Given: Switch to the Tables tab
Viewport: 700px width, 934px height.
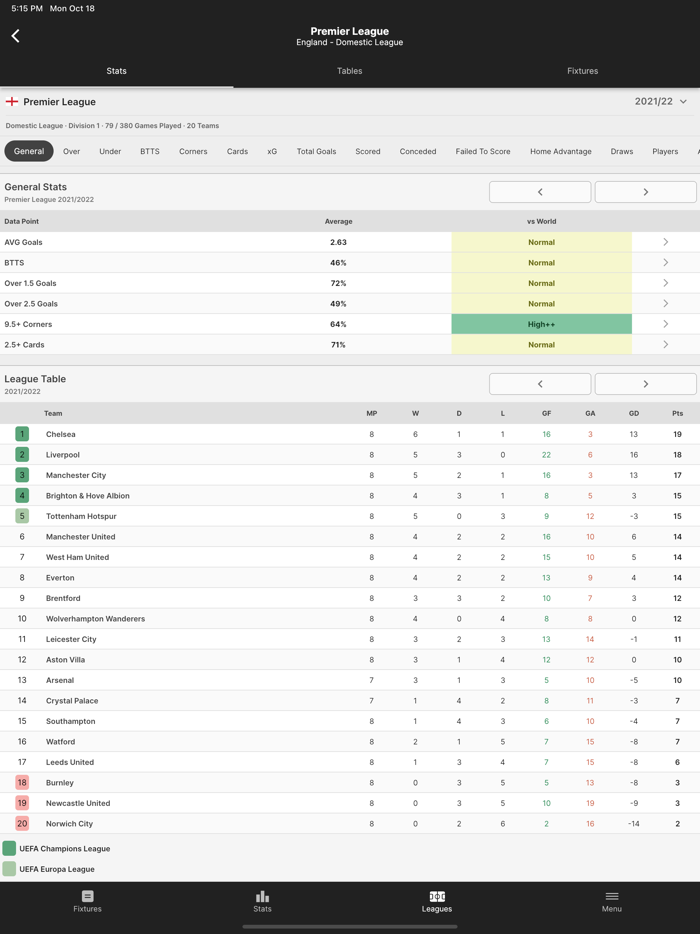Looking at the screenshot, I should (350, 71).
